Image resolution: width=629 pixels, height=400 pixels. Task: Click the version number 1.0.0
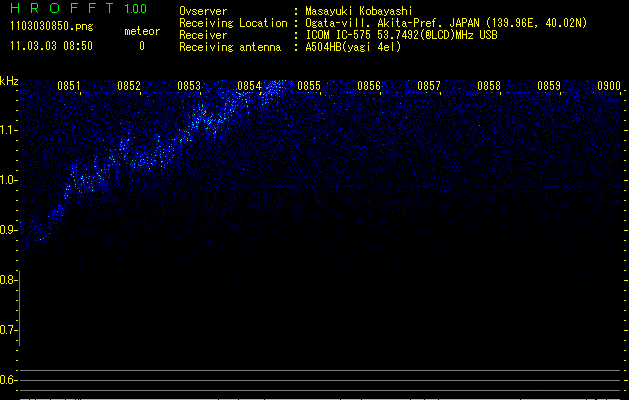pos(136,9)
